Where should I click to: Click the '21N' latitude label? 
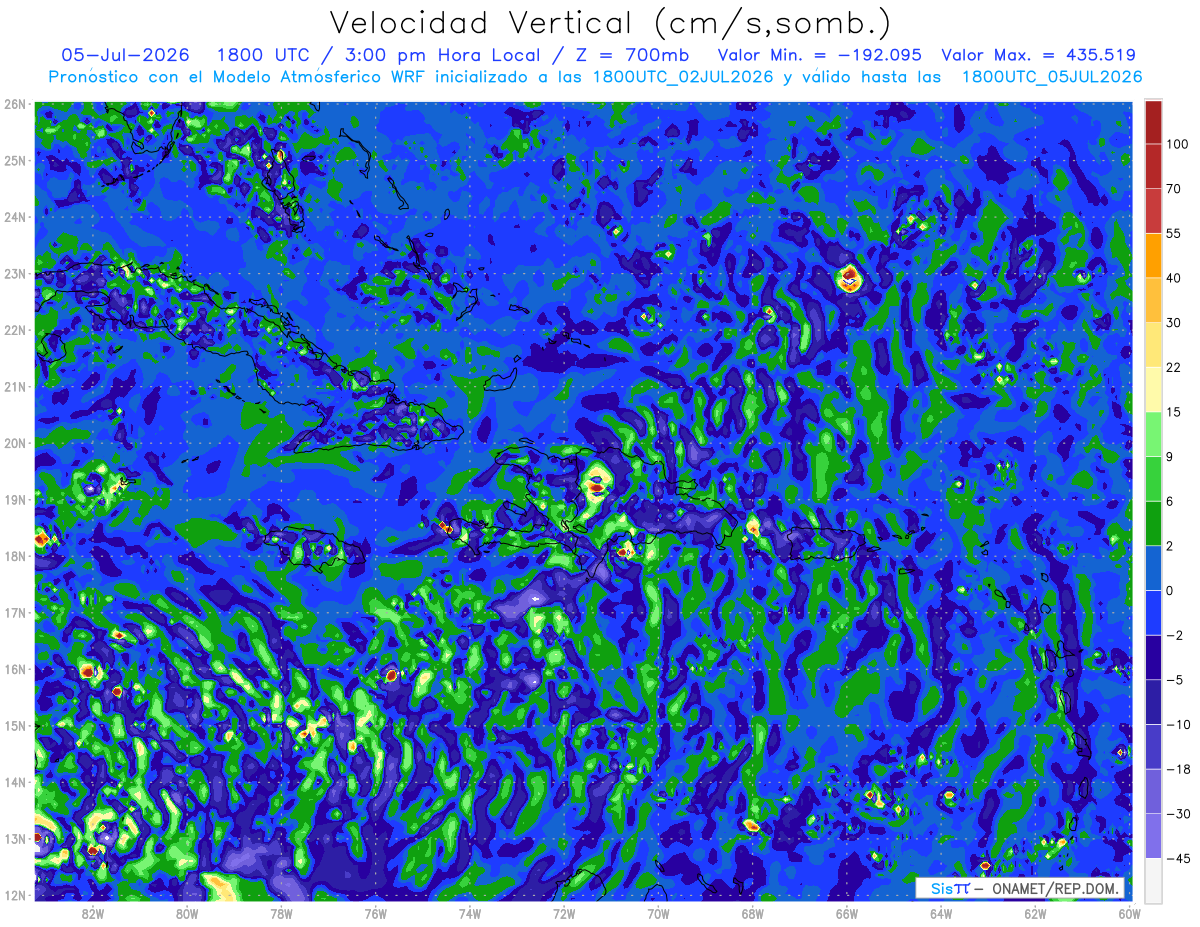(x=15, y=386)
